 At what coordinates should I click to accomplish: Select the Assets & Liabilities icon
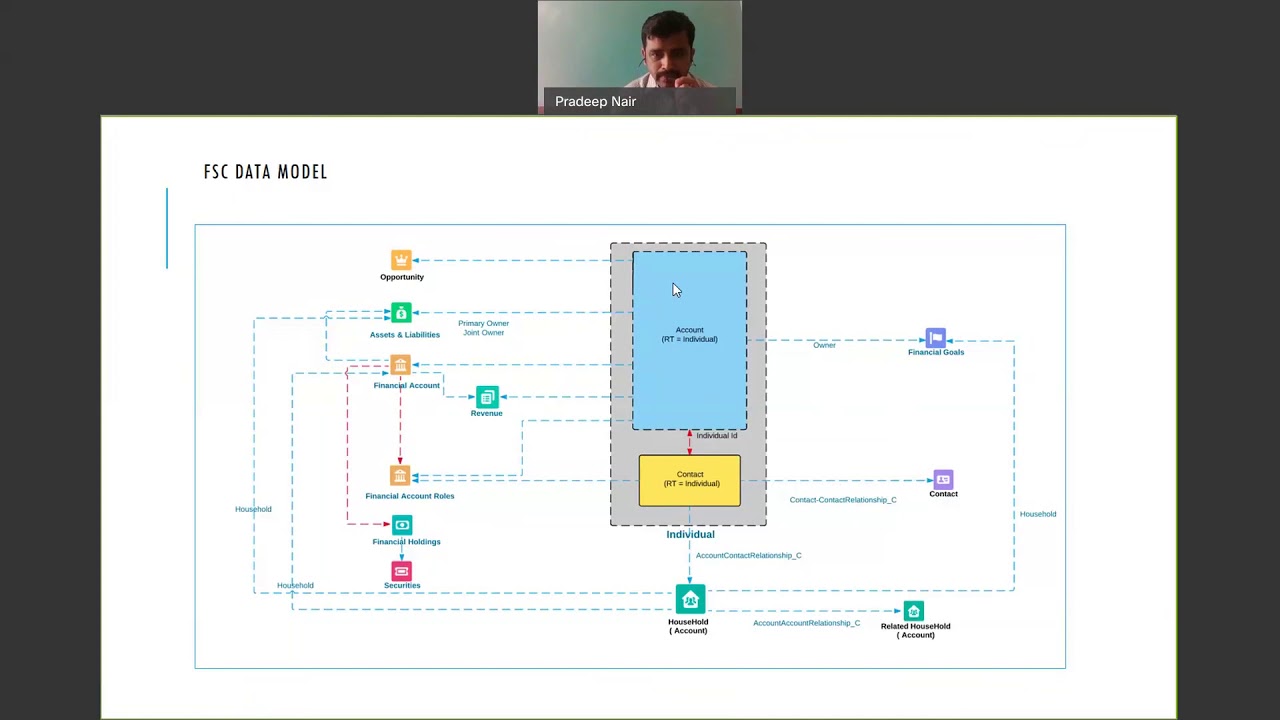pos(401,314)
